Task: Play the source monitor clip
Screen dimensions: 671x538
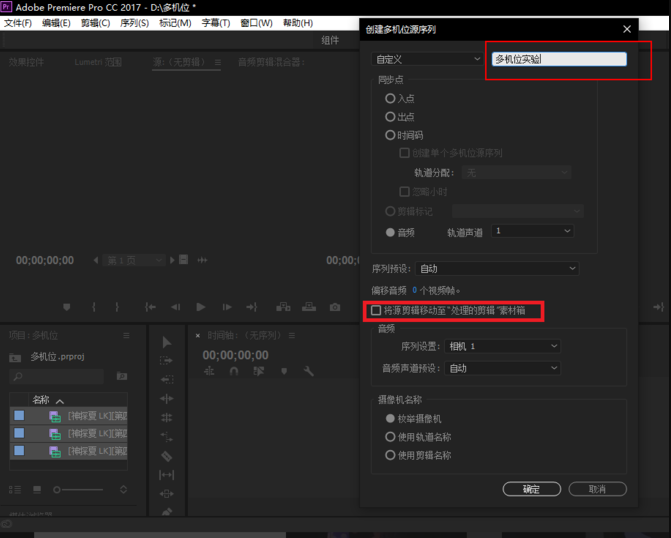Action: click(201, 307)
